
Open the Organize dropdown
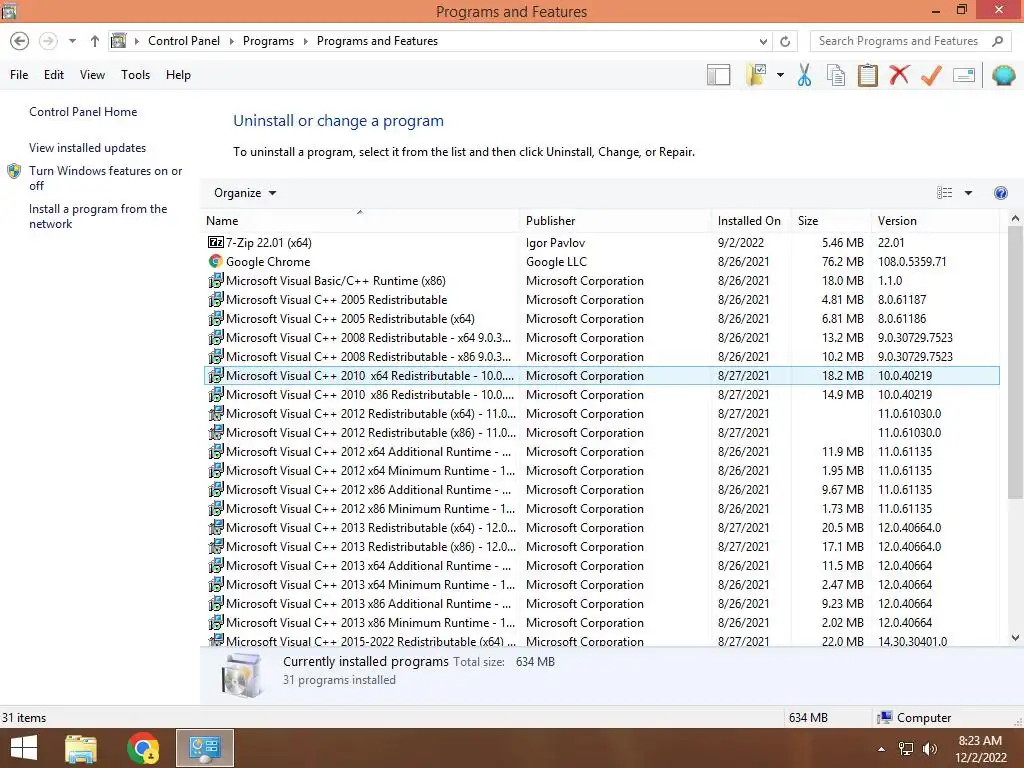tap(245, 193)
